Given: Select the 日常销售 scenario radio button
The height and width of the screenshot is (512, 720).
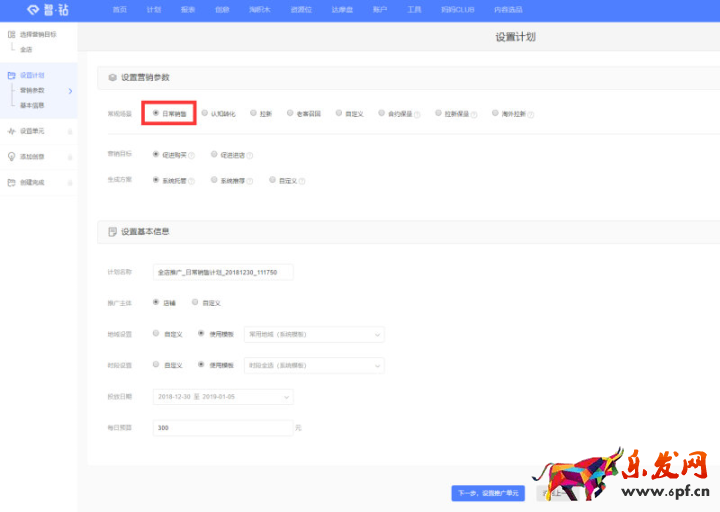Looking at the screenshot, I should (x=156, y=113).
